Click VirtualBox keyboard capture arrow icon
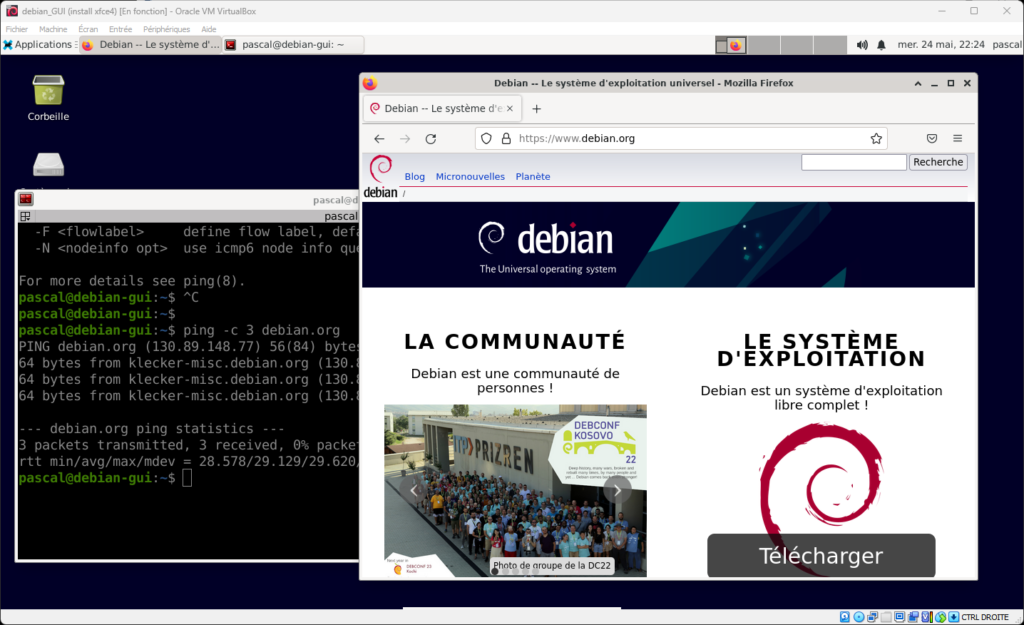The height and width of the screenshot is (625, 1024). [953, 617]
